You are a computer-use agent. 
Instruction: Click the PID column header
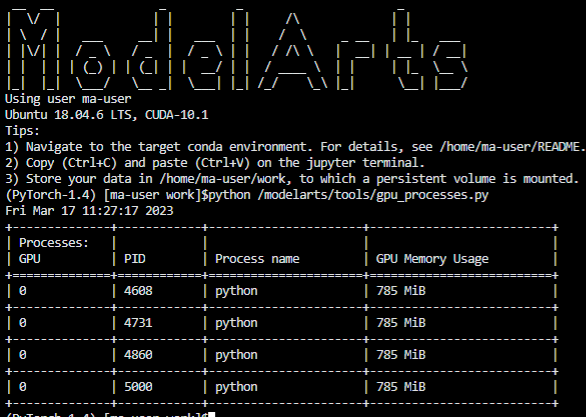135,259
